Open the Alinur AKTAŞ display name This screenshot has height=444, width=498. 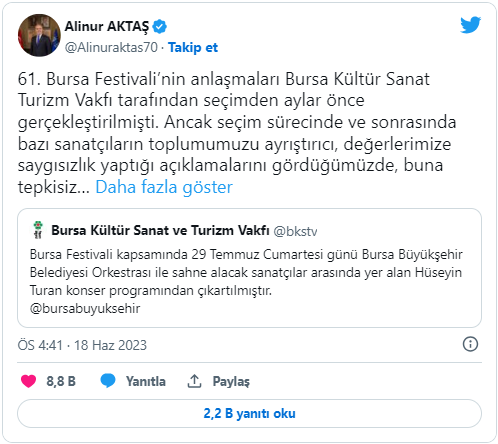tap(107, 26)
